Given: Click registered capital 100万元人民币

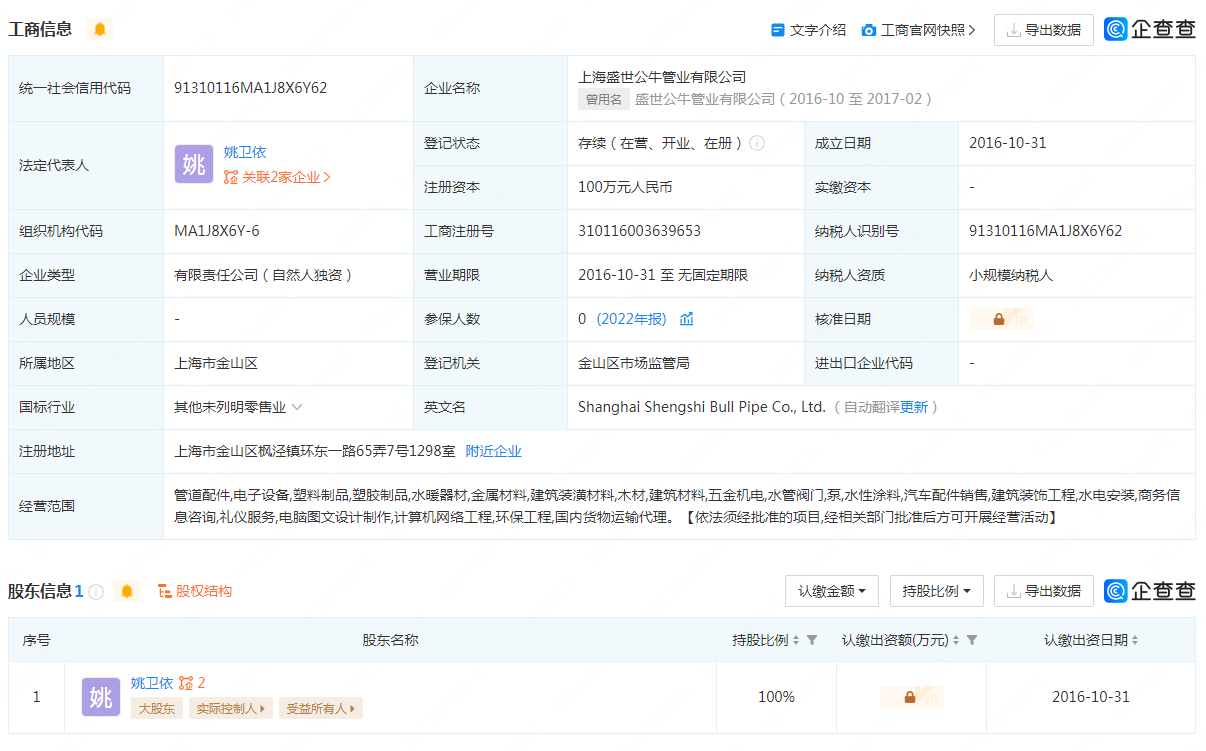Looking at the screenshot, I should (x=625, y=187).
